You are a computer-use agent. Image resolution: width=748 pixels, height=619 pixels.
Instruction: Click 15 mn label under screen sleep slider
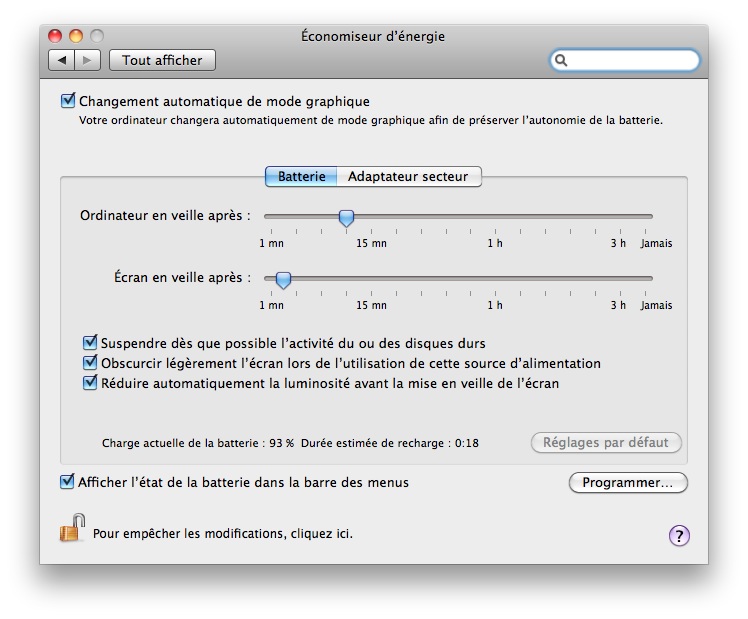tap(371, 305)
